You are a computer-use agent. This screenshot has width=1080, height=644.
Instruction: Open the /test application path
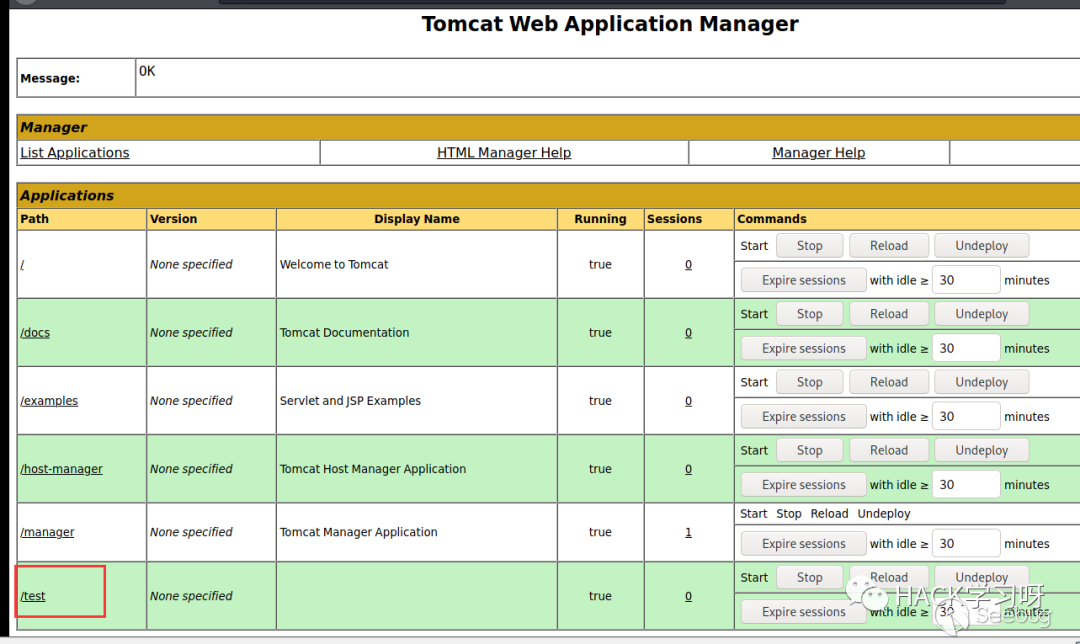click(33, 596)
